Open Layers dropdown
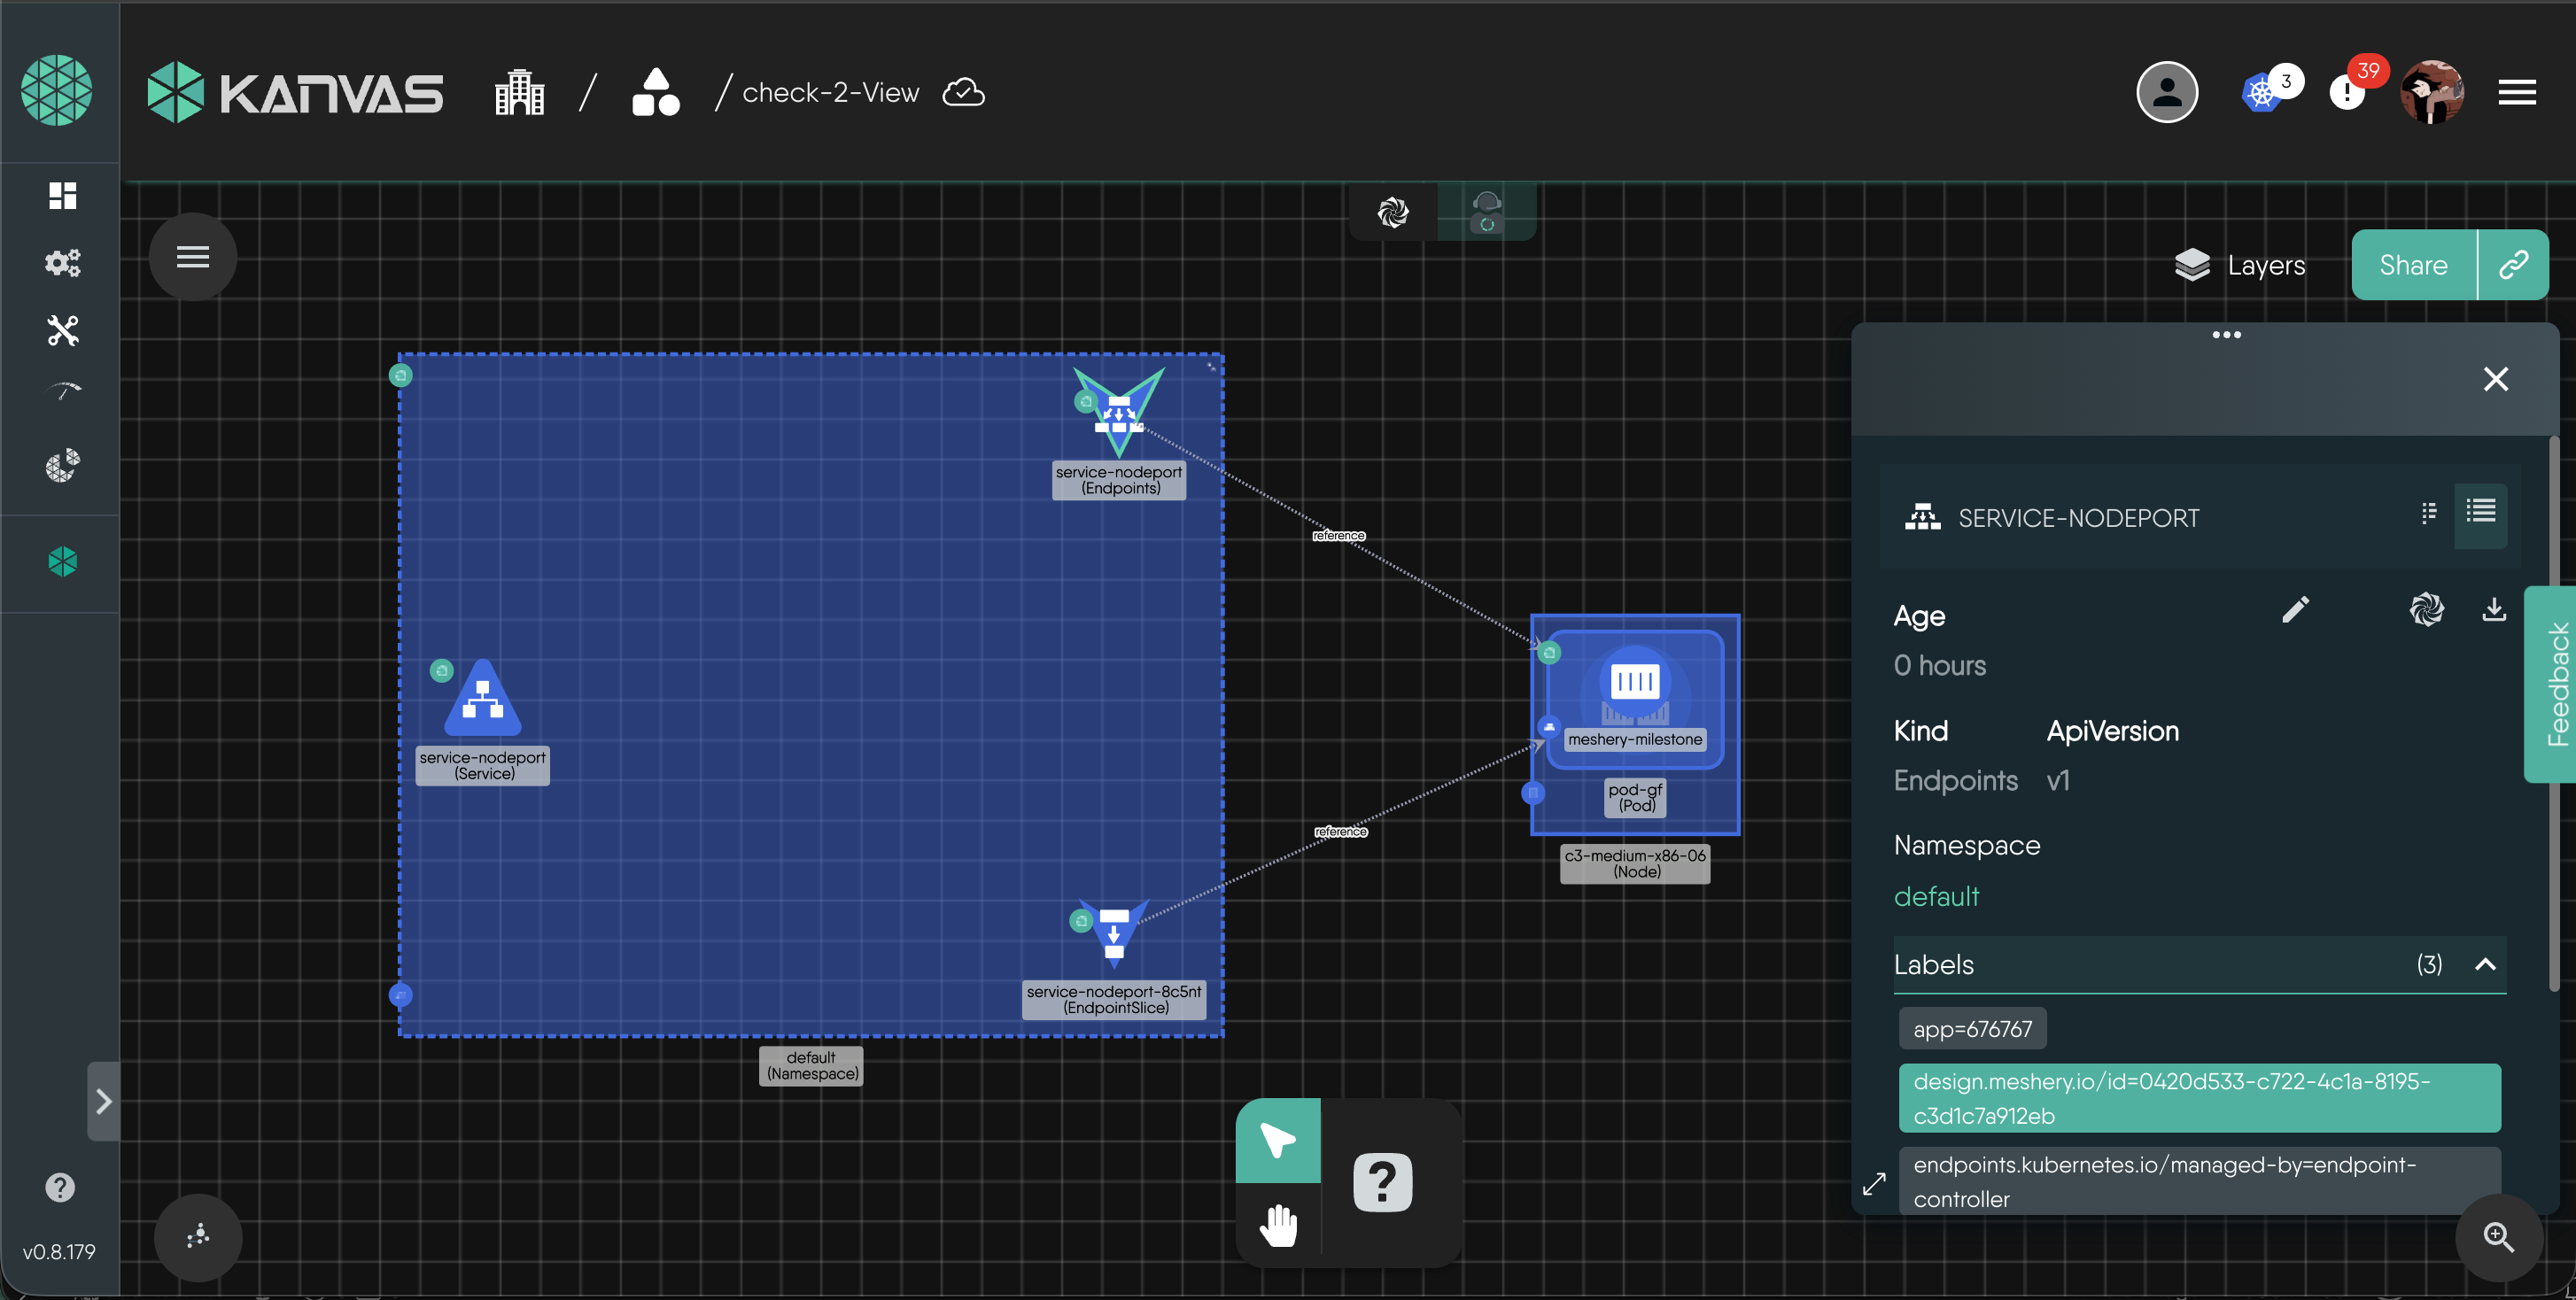2576x1300 pixels. (x=2240, y=265)
